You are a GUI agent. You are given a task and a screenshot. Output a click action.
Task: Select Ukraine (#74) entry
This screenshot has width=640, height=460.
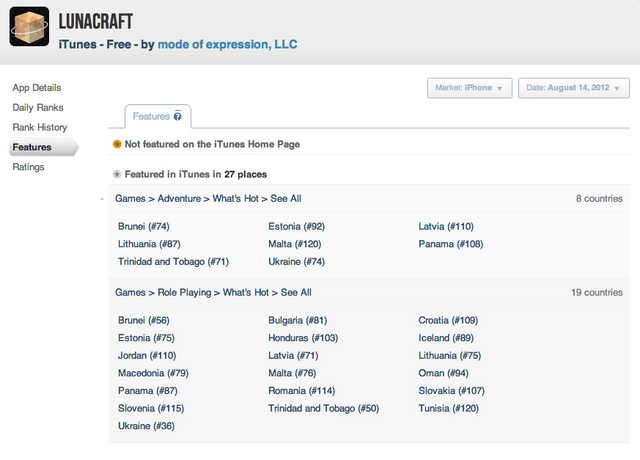pos(296,261)
